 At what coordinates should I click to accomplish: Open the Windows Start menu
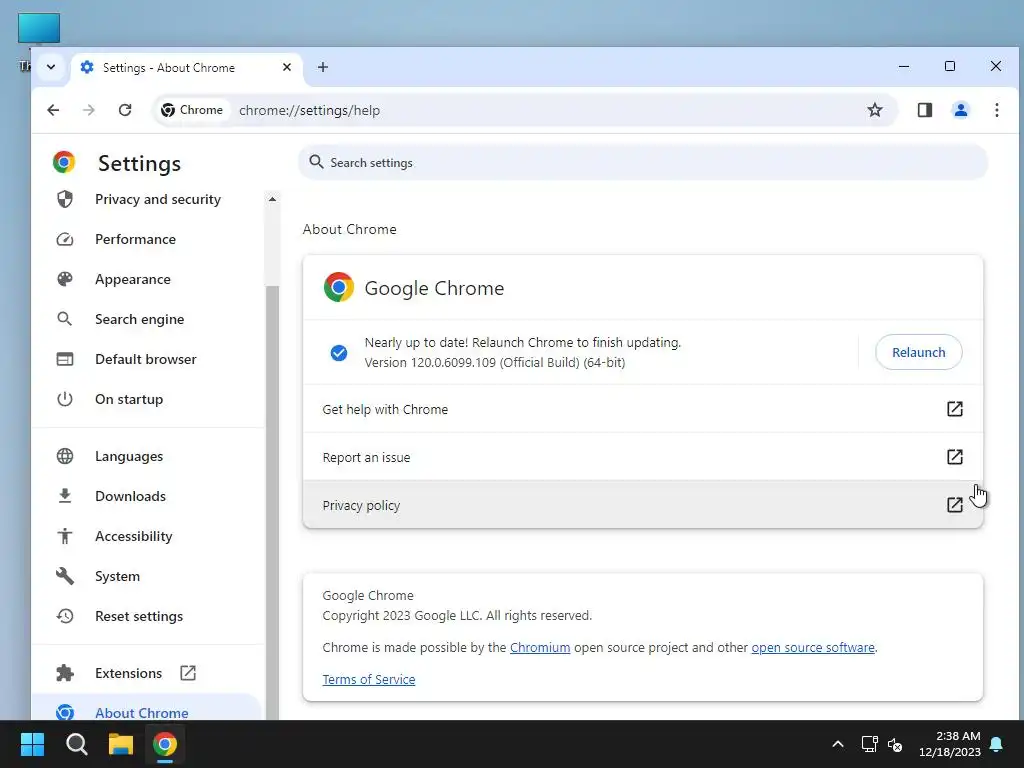tap(32, 744)
